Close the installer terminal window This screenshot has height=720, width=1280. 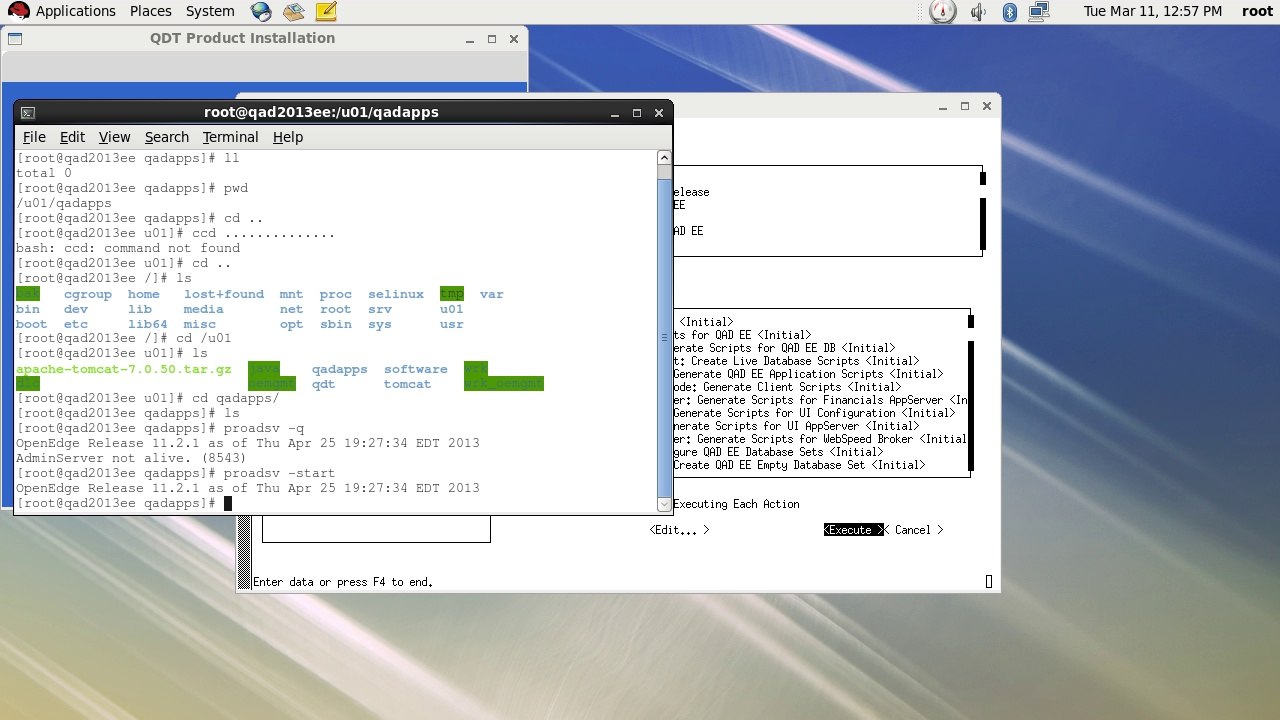987,105
